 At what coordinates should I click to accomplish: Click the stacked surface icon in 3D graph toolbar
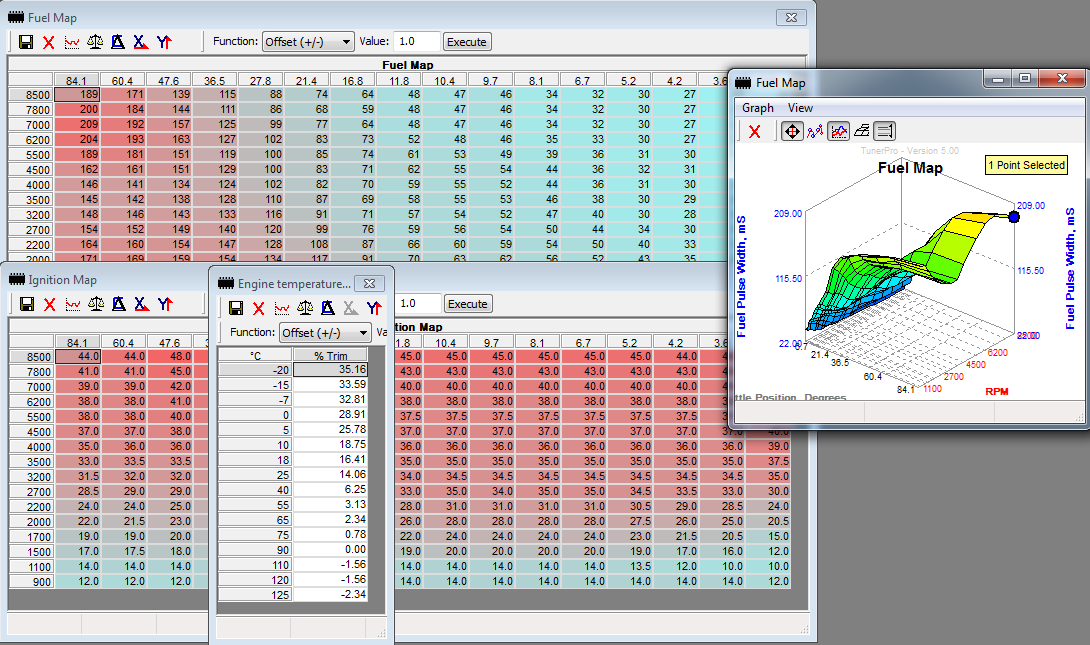point(860,131)
